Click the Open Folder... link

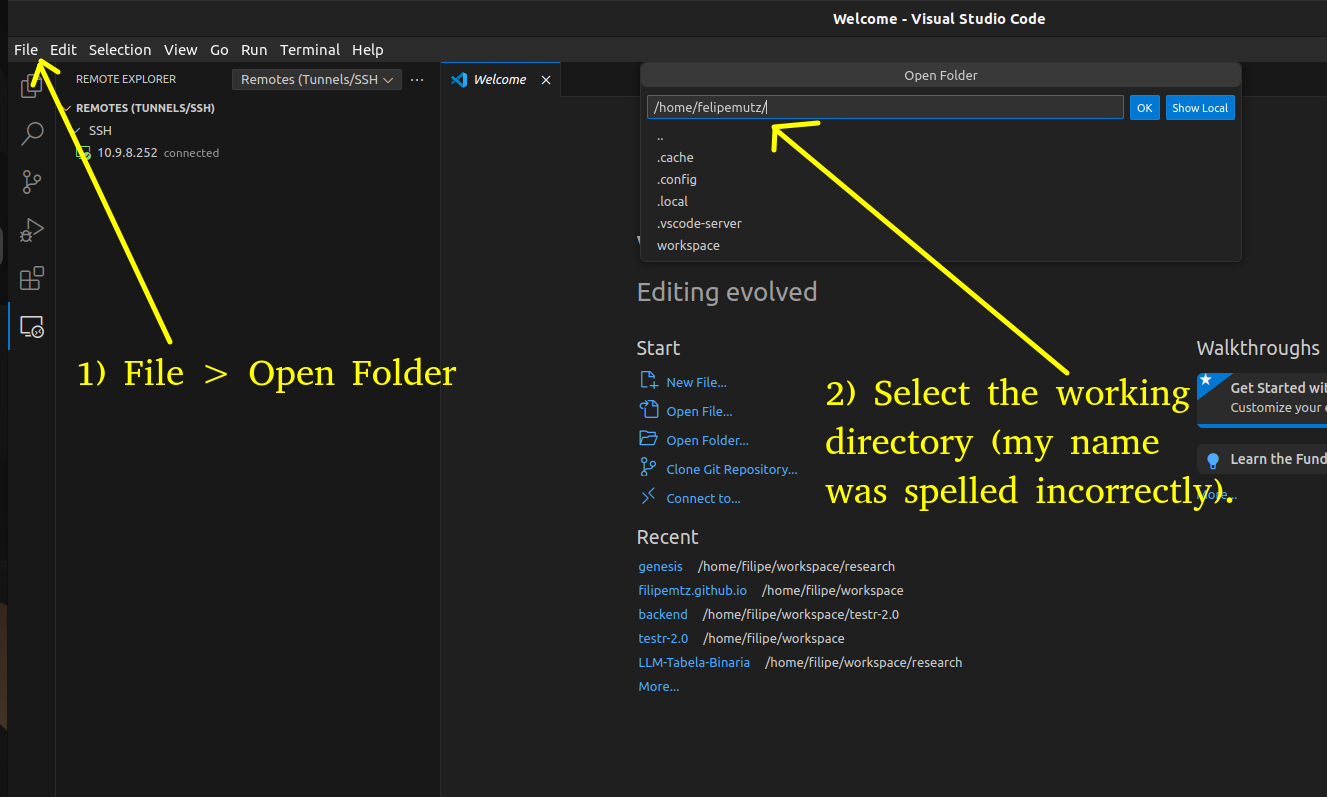click(x=707, y=440)
